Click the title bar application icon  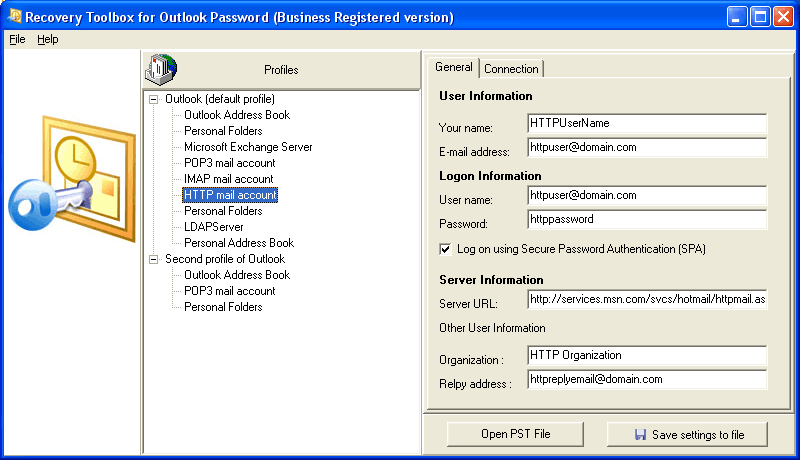pyautogui.click(x=15, y=17)
